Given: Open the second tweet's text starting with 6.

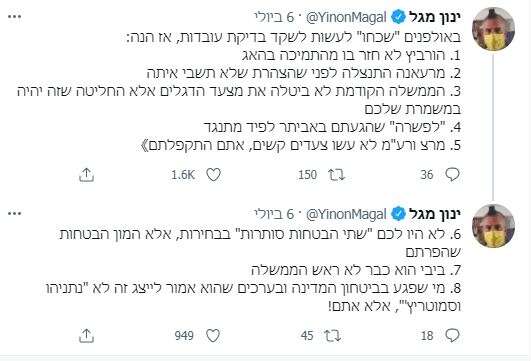Looking at the screenshot, I should 260,270.
